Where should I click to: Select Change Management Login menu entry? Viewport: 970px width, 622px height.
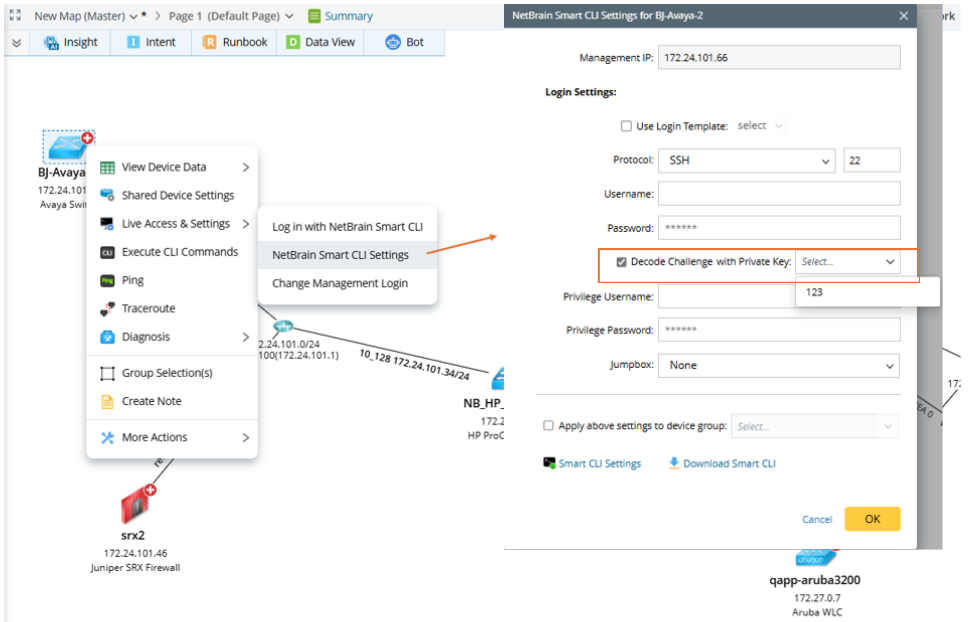(x=340, y=283)
